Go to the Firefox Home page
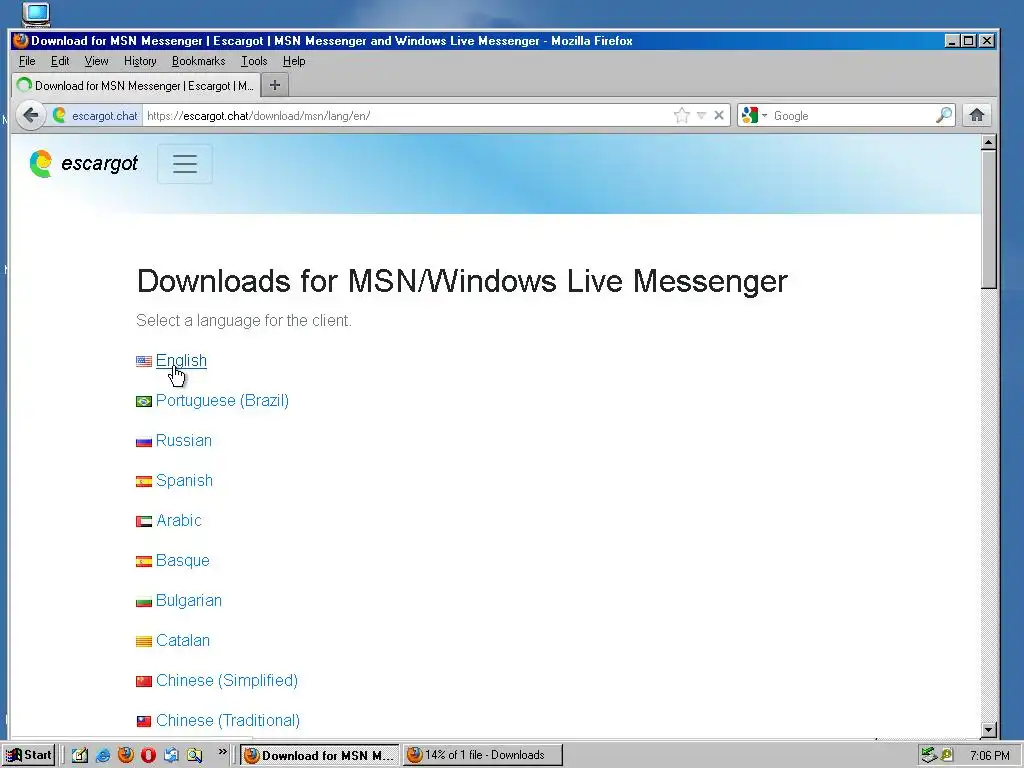The height and width of the screenshot is (768, 1024). [x=976, y=116]
